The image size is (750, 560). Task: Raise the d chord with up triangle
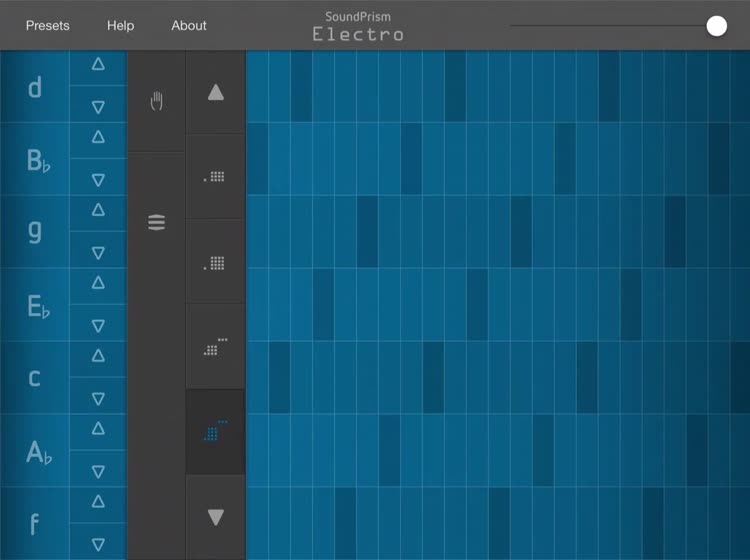click(98, 64)
